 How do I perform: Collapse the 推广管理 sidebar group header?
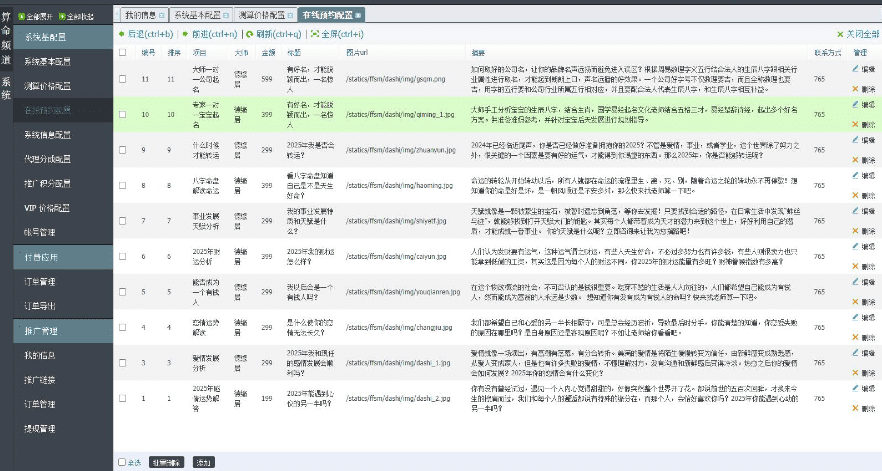point(63,331)
